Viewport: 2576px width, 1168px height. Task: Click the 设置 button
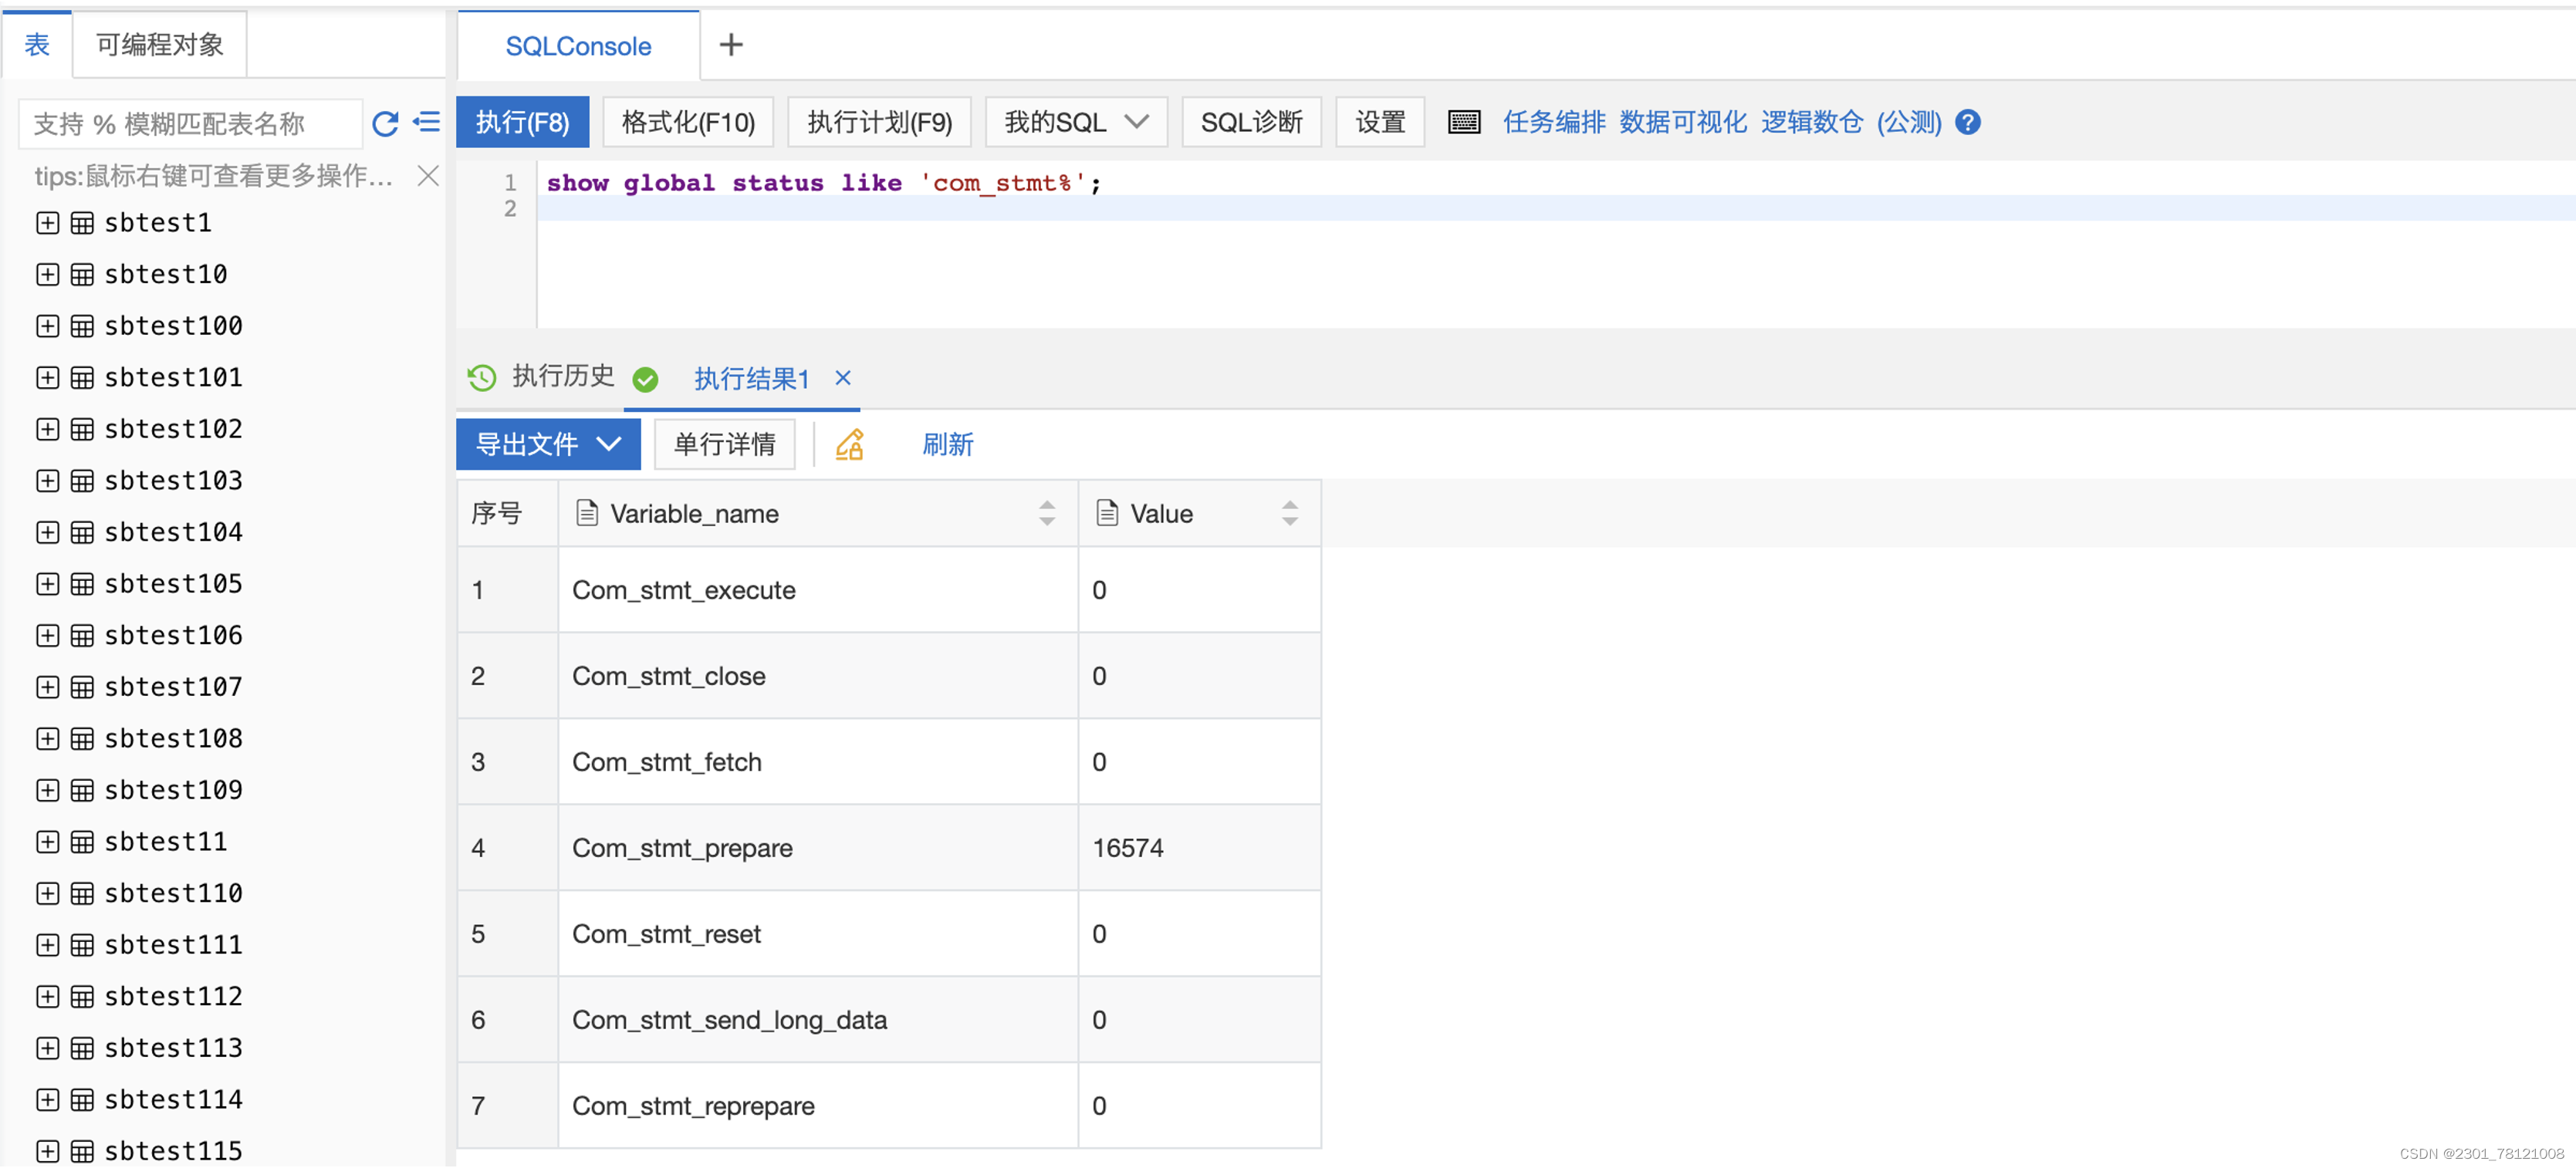(1380, 122)
